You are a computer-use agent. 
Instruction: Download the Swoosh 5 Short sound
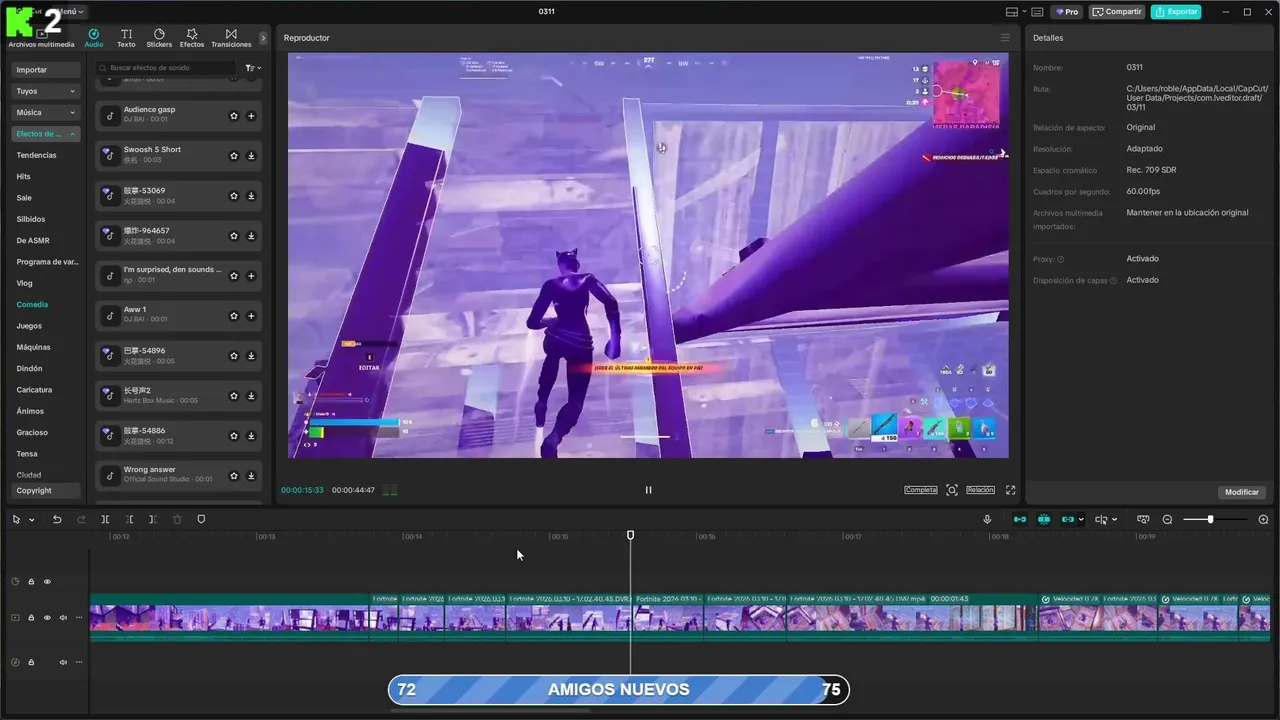click(x=251, y=156)
